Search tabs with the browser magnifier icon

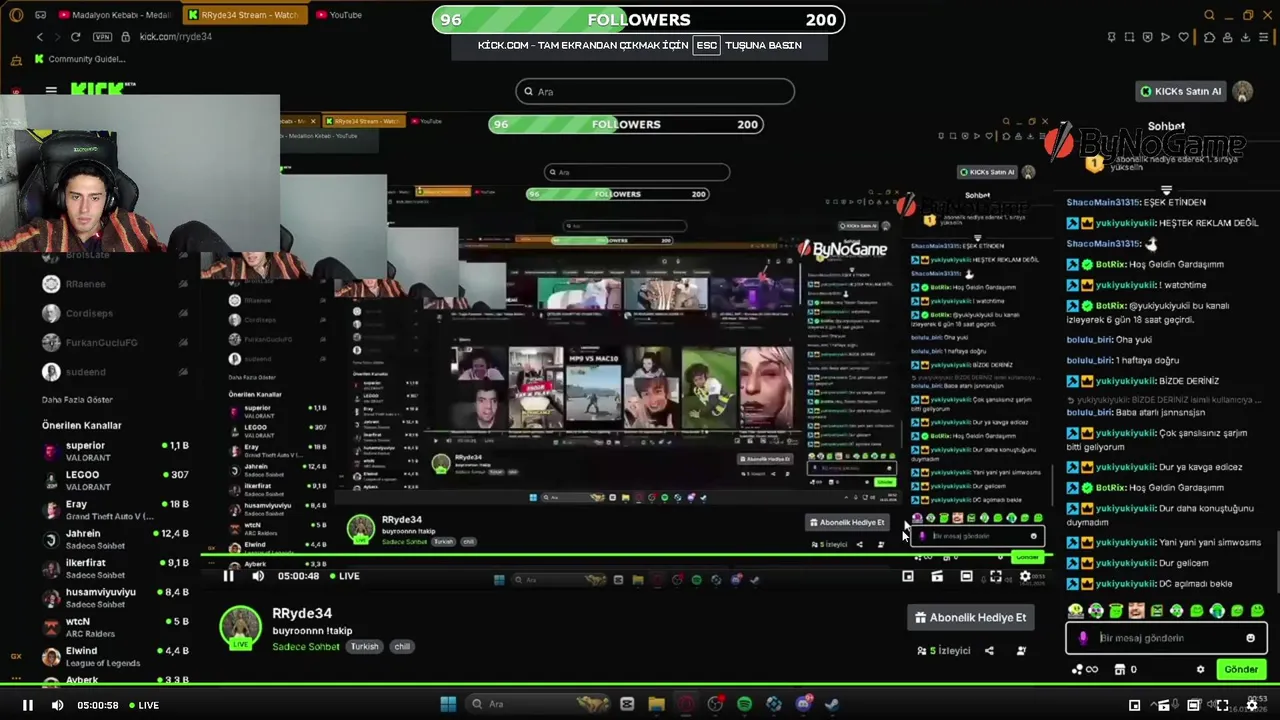[x=1209, y=15]
